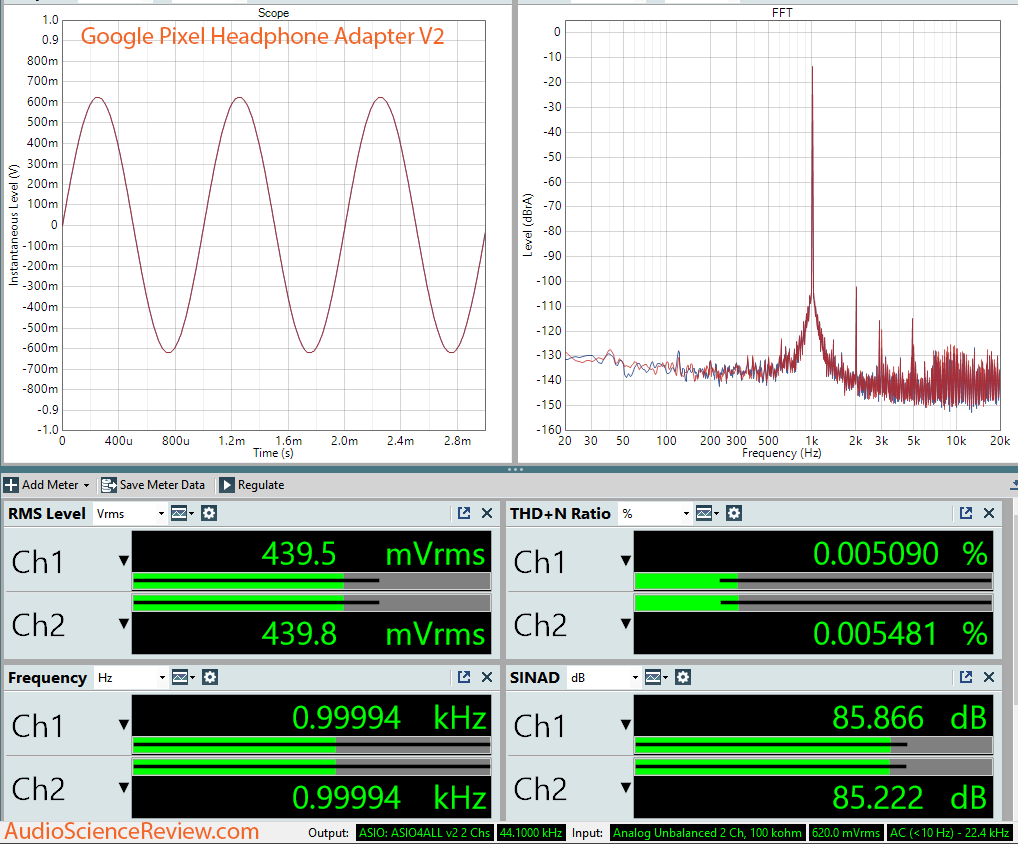The image size is (1018, 844).
Task: Open Frequency meter graph view icon
Action: (x=182, y=678)
